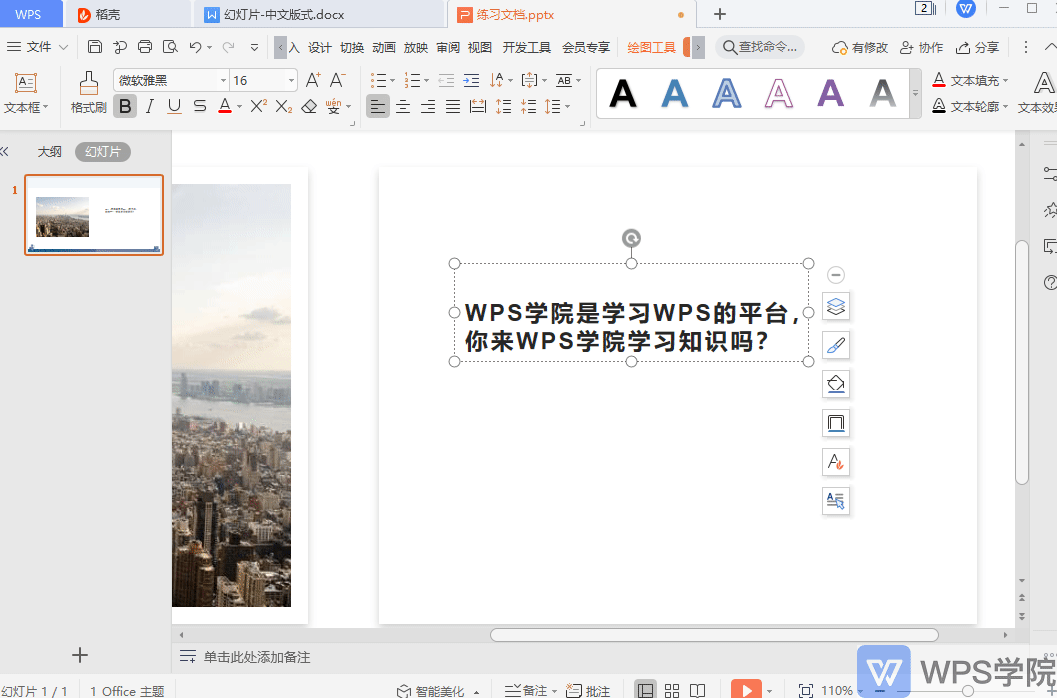Increase the font size with A+
Screen dimensions: 1057x698
[x=313, y=80]
